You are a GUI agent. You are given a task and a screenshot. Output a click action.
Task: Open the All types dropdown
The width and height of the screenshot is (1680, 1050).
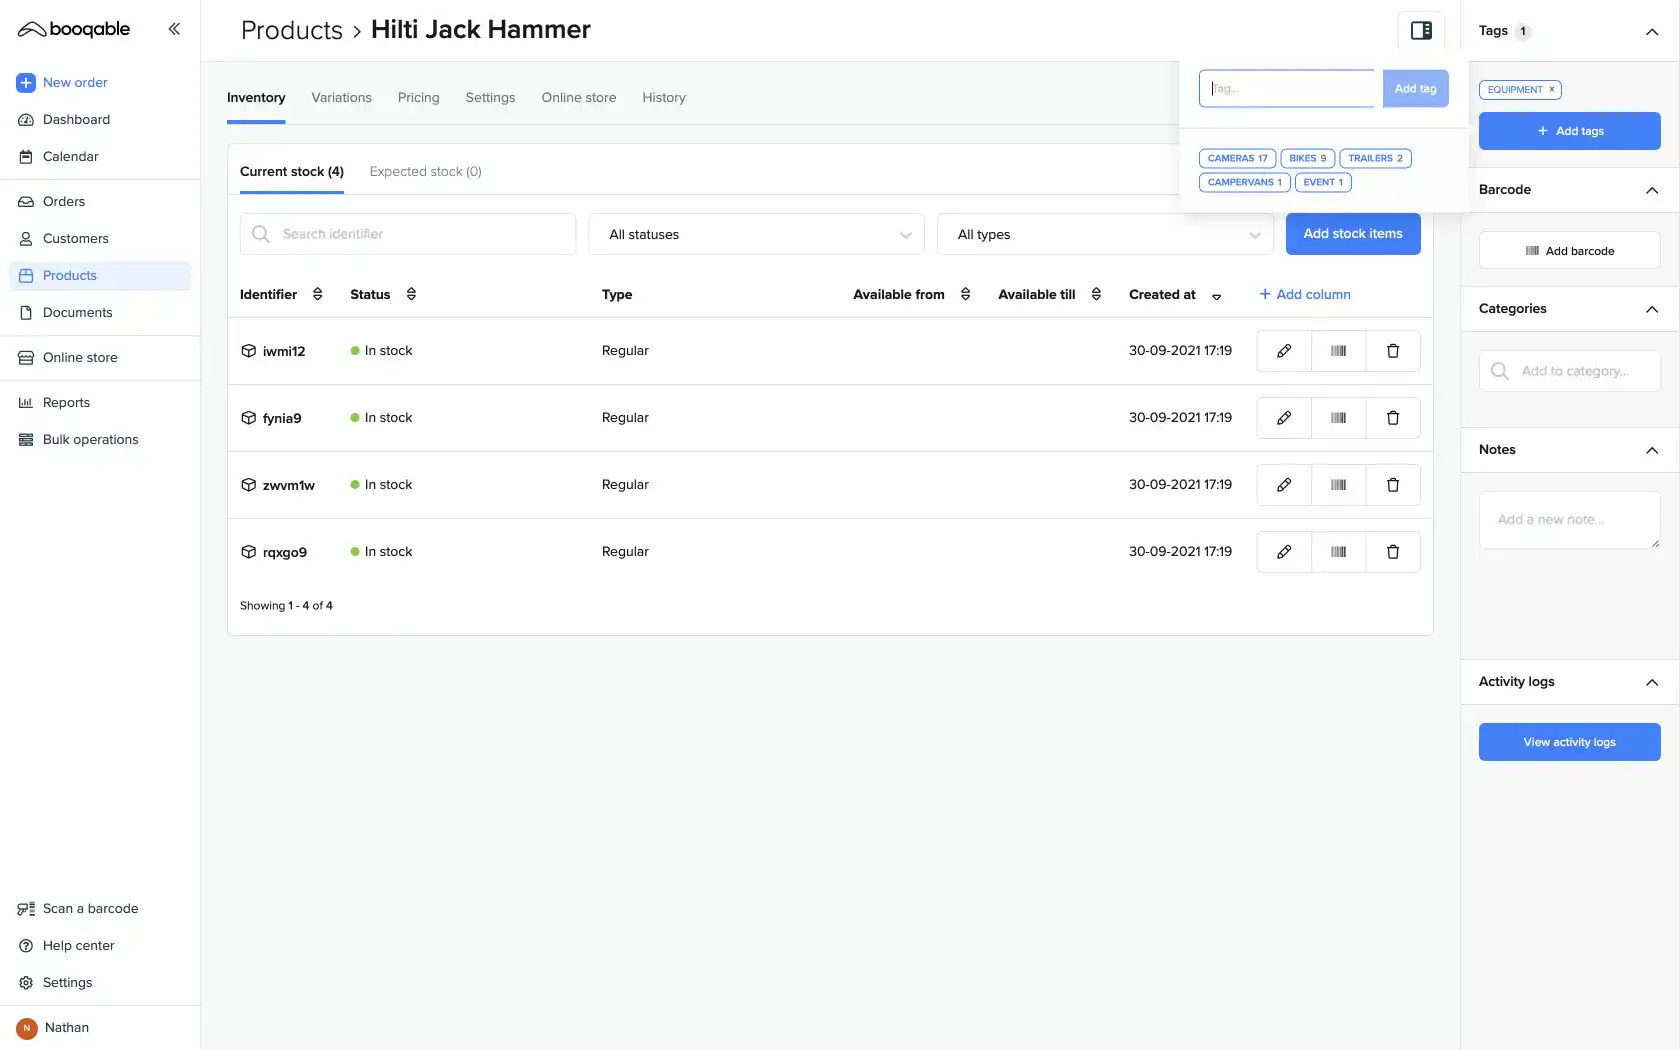(1105, 234)
